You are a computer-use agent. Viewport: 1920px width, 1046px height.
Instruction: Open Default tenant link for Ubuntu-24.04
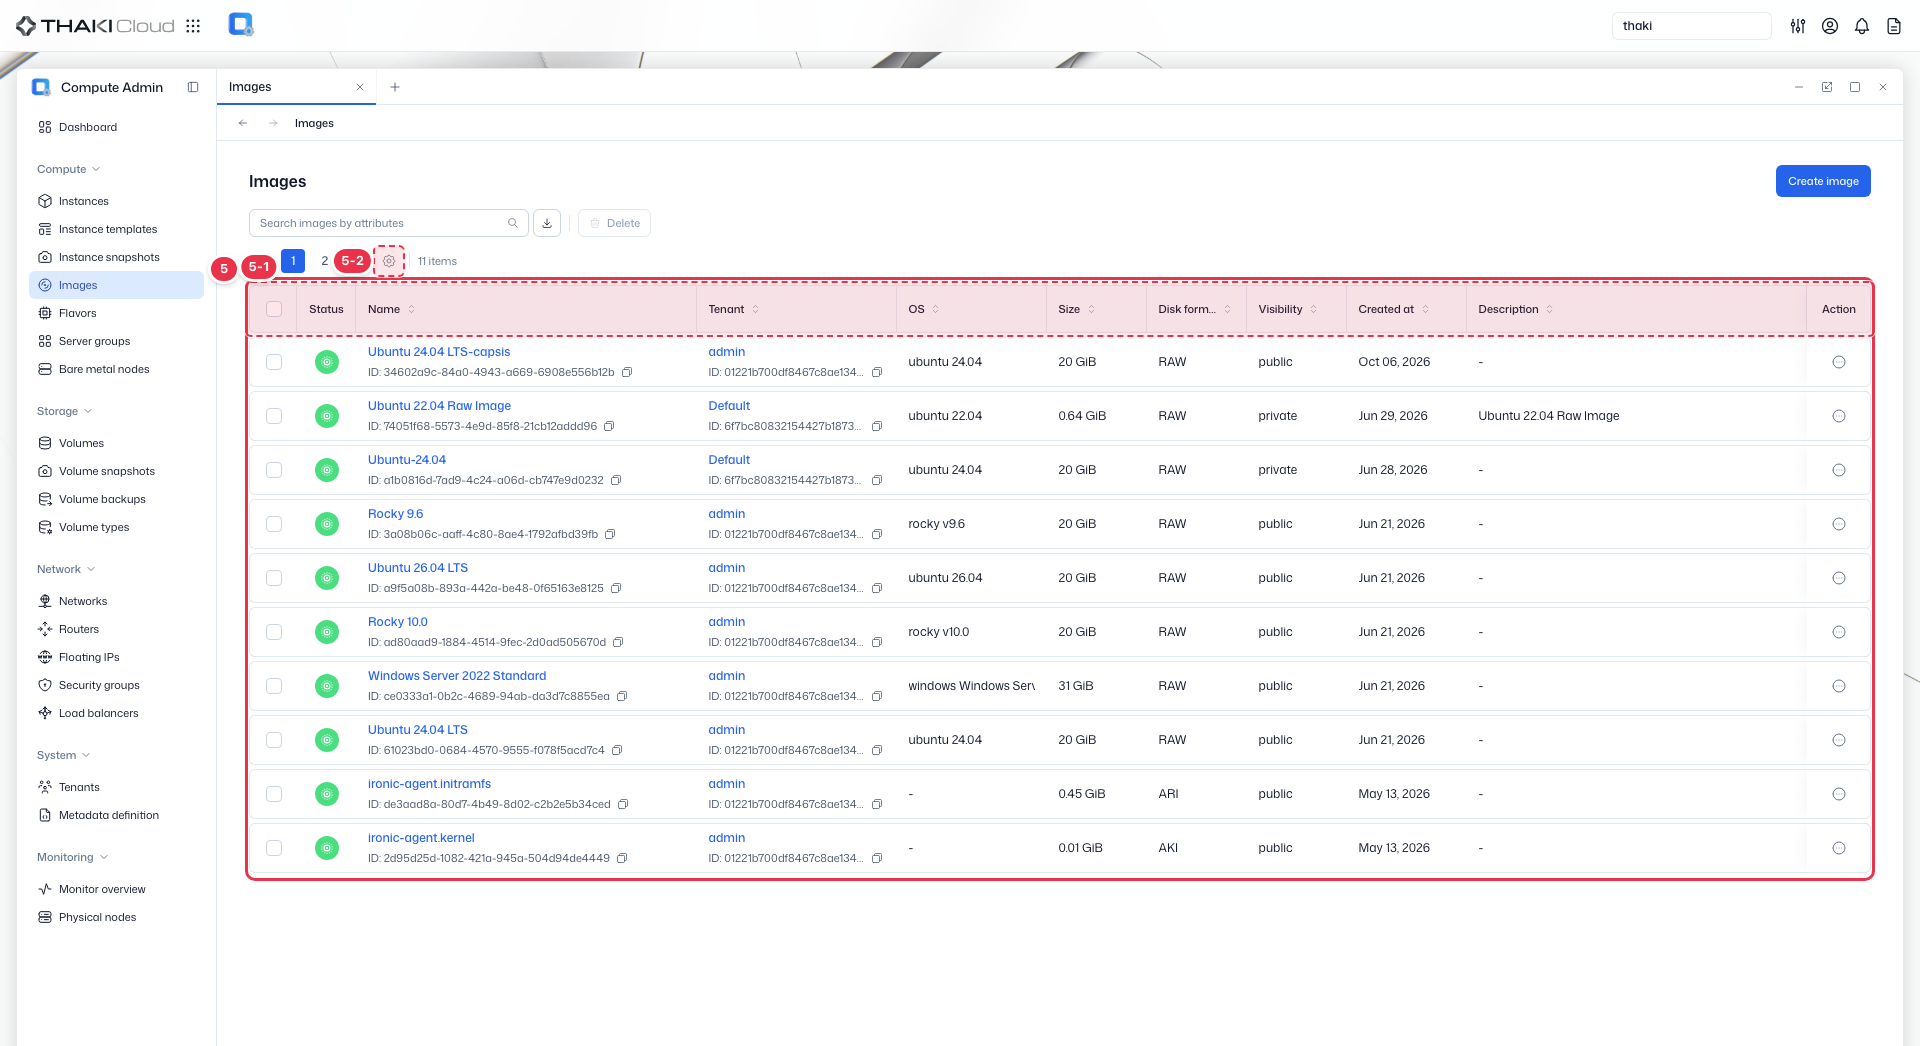729,460
